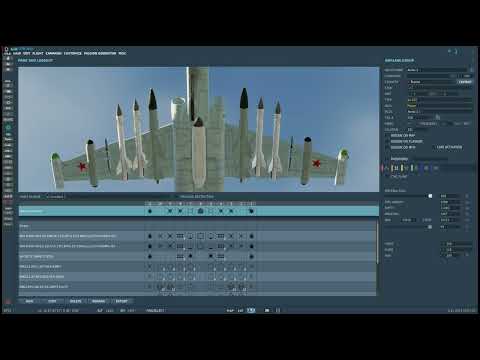Toggle the HIDDEN ON MAP checkbox

tap(388, 136)
